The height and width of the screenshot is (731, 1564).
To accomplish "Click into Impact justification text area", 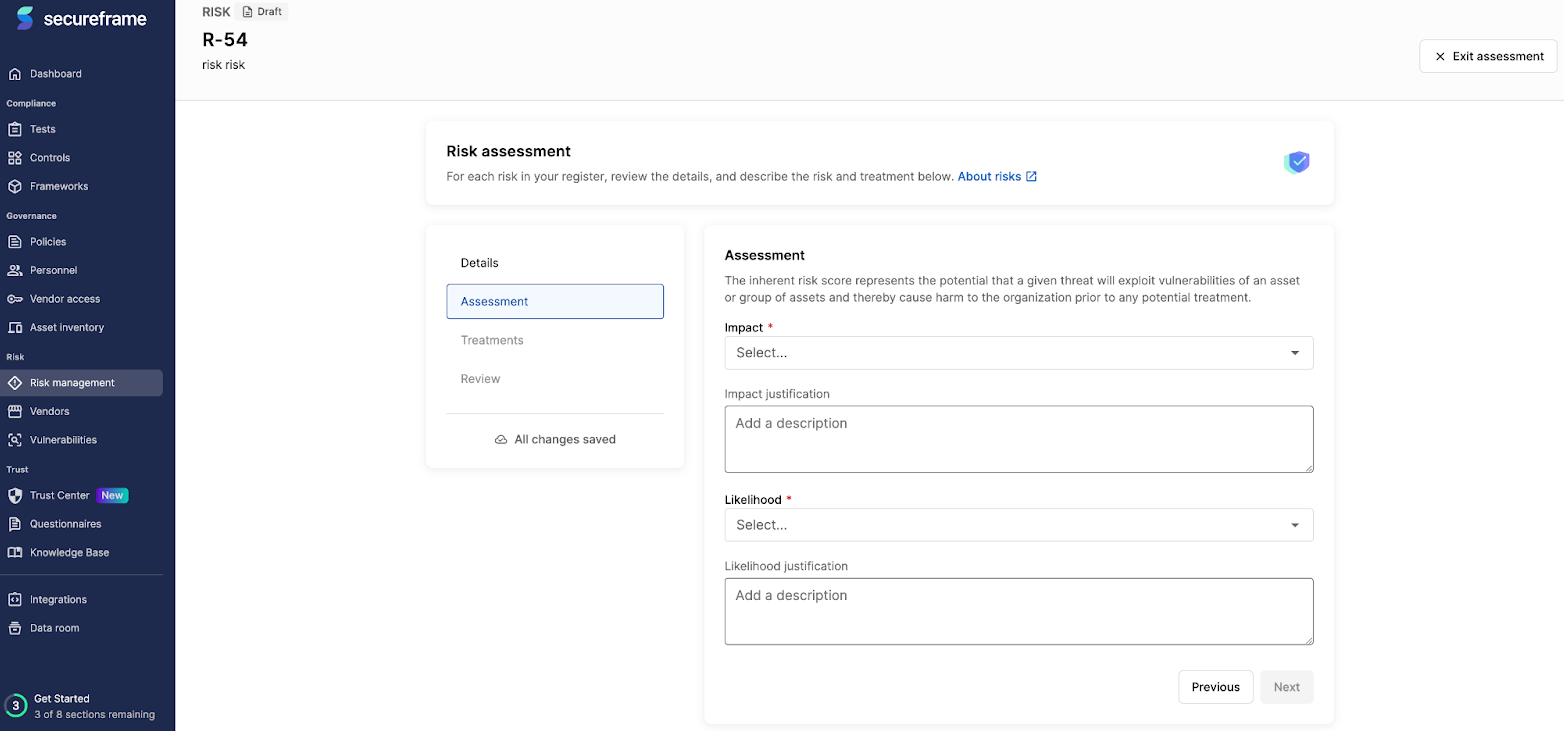I will 1019,439.
